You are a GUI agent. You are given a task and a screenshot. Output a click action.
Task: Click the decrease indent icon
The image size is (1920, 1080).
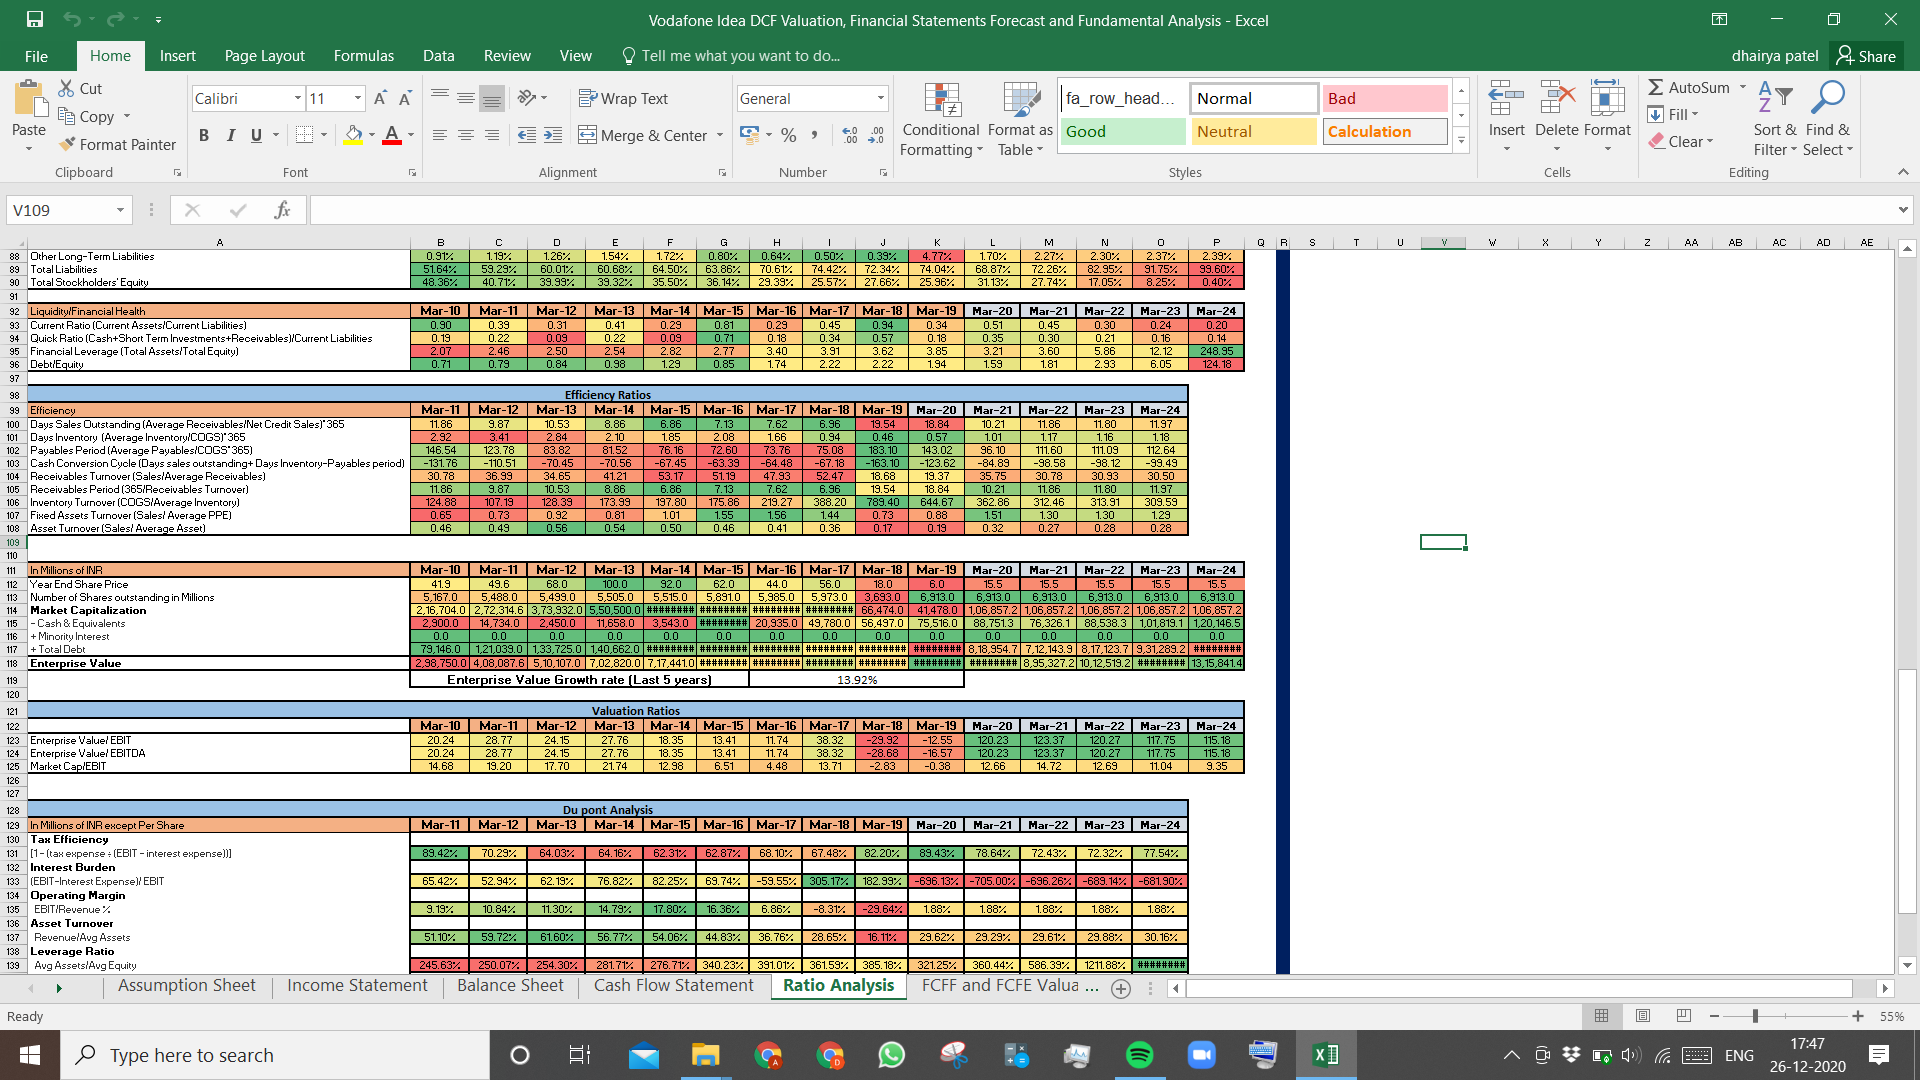point(527,134)
